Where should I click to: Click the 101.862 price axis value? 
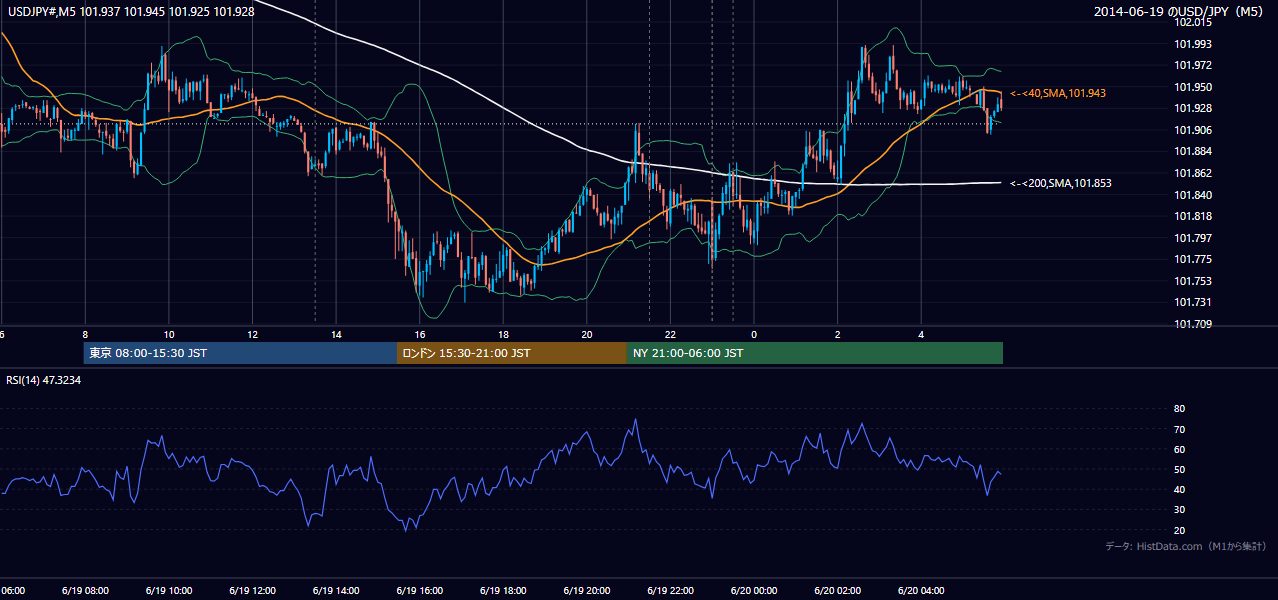(x=1192, y=173)
